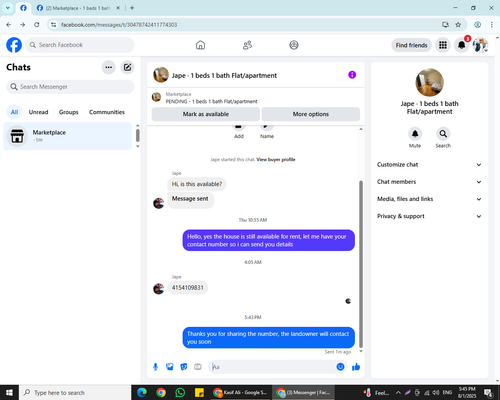Reload the page in Chrome
This screenshot has width=500, height=400.
pos(37,25)
